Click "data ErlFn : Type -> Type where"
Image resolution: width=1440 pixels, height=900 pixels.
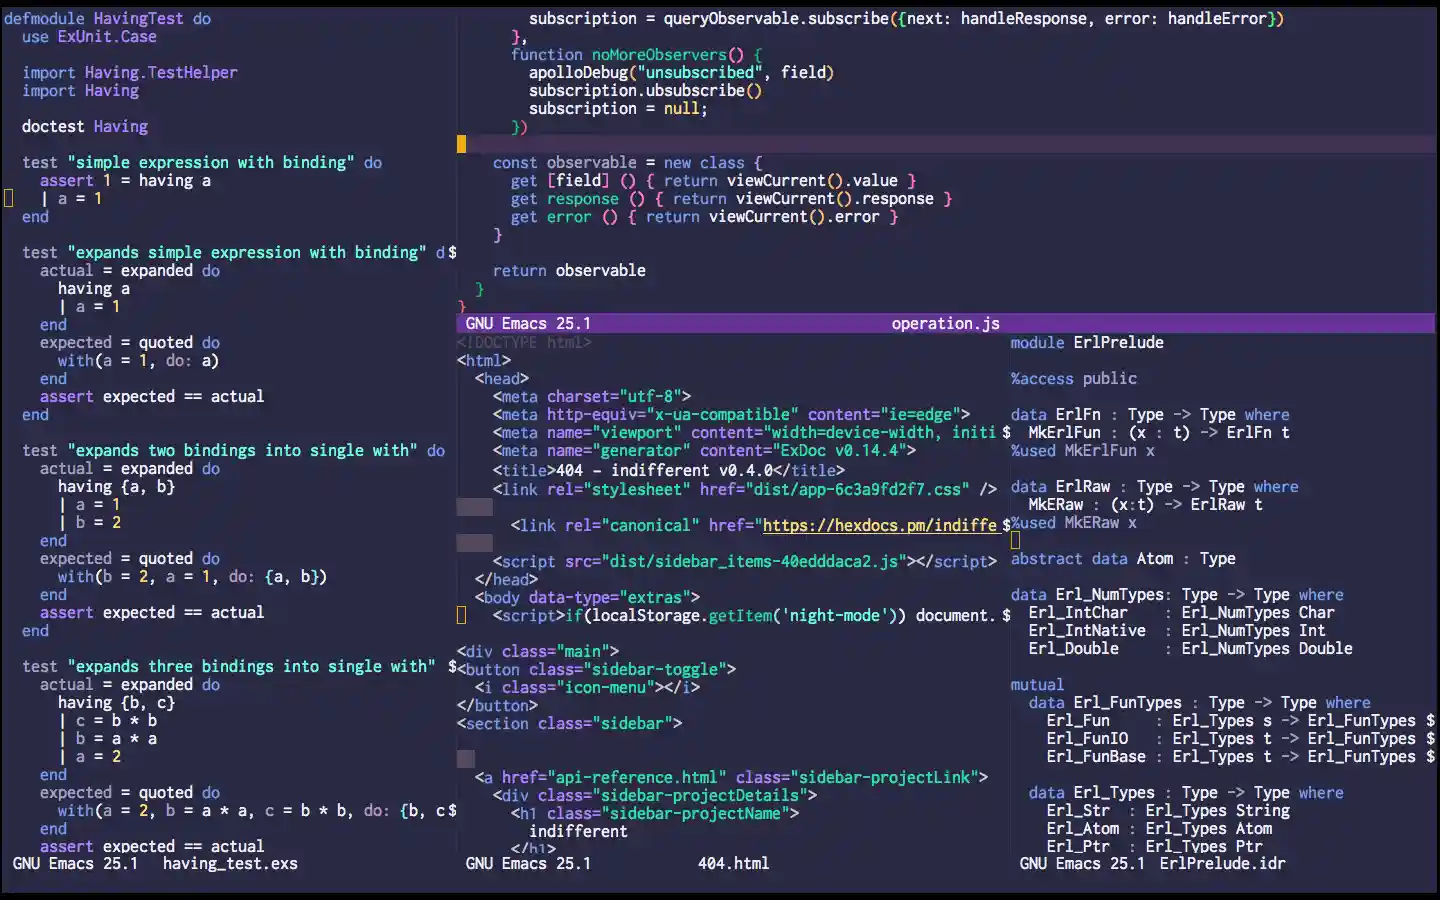click(1150, 414)
